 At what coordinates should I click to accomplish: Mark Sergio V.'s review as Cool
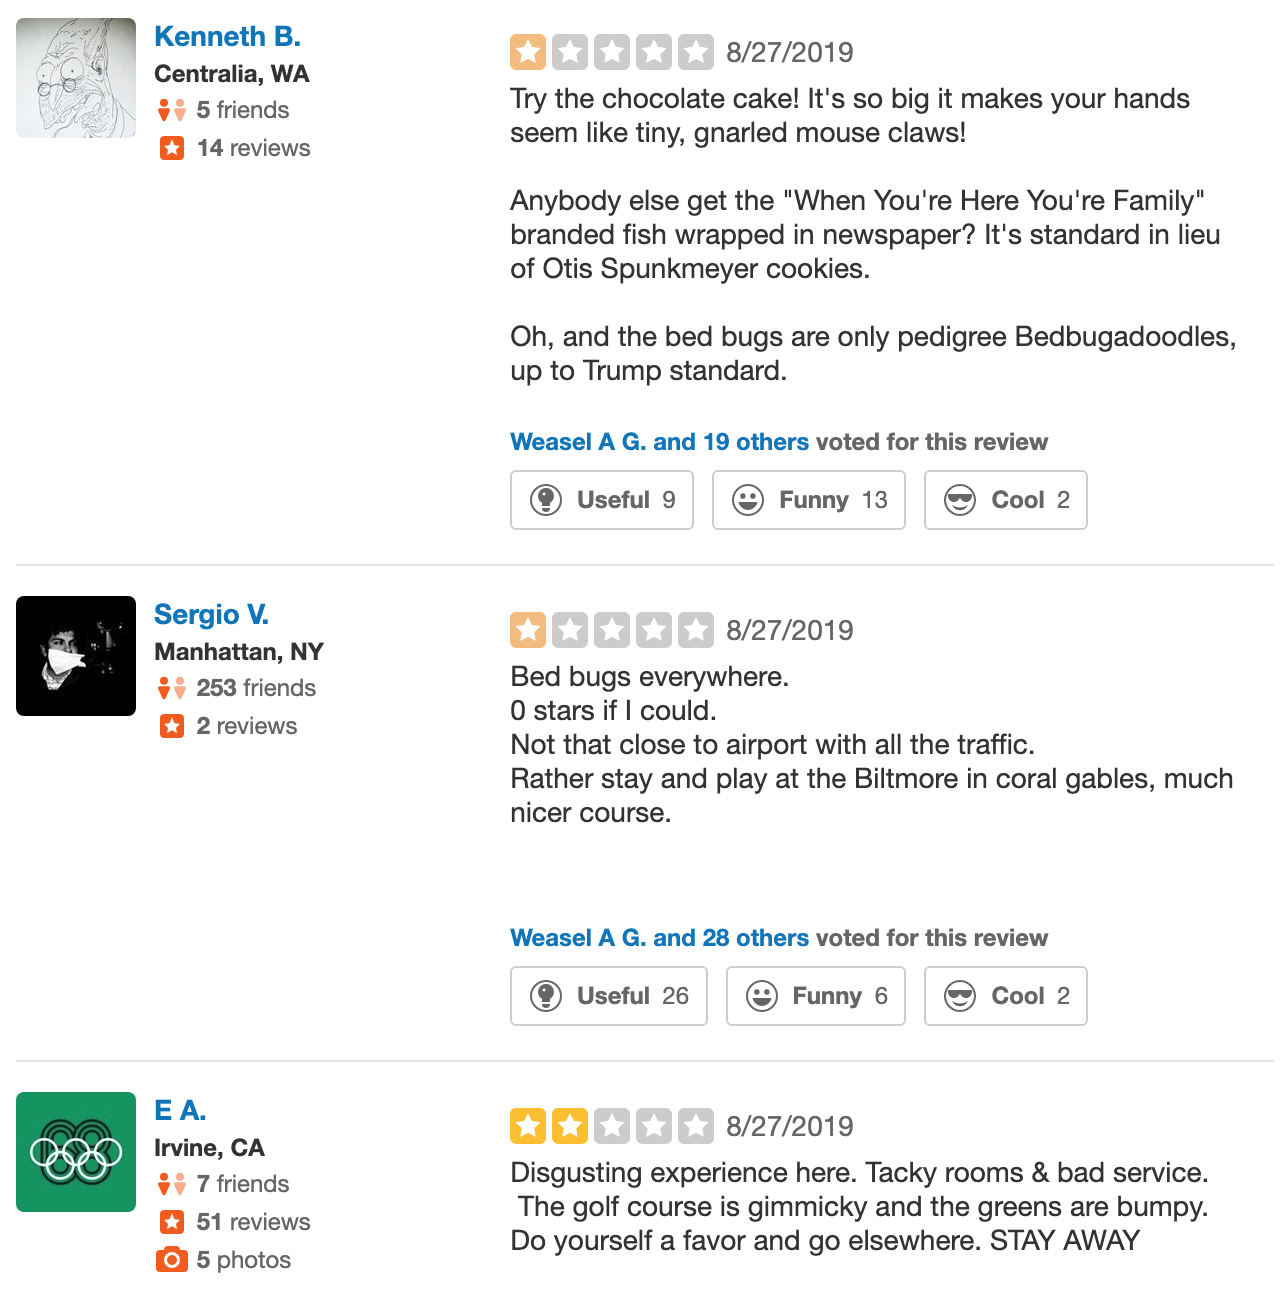click(1005, 996)
